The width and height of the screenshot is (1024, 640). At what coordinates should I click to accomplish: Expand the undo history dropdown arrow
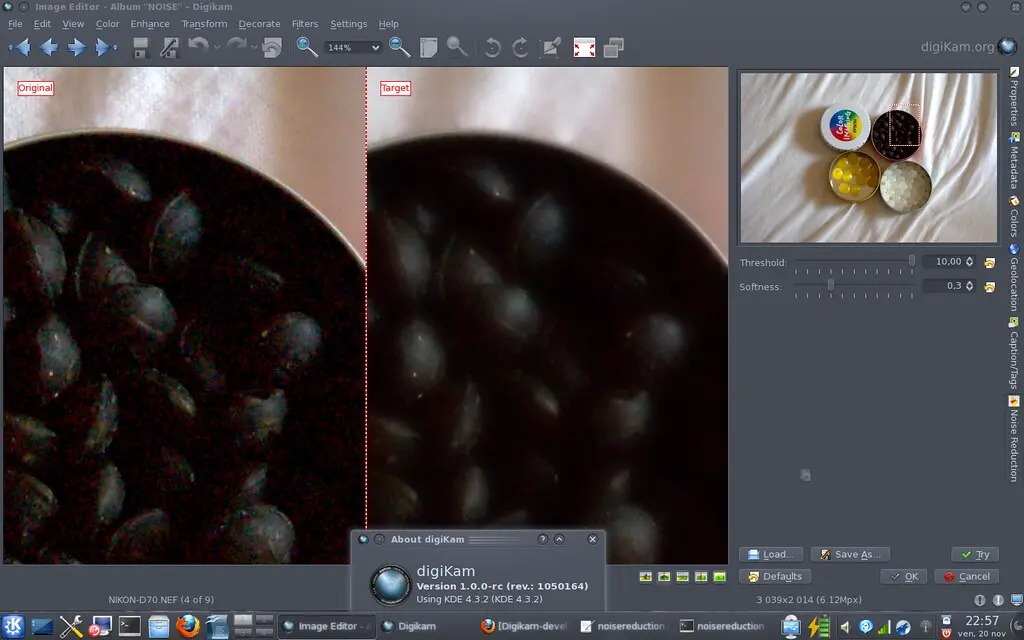click(218, 47)
